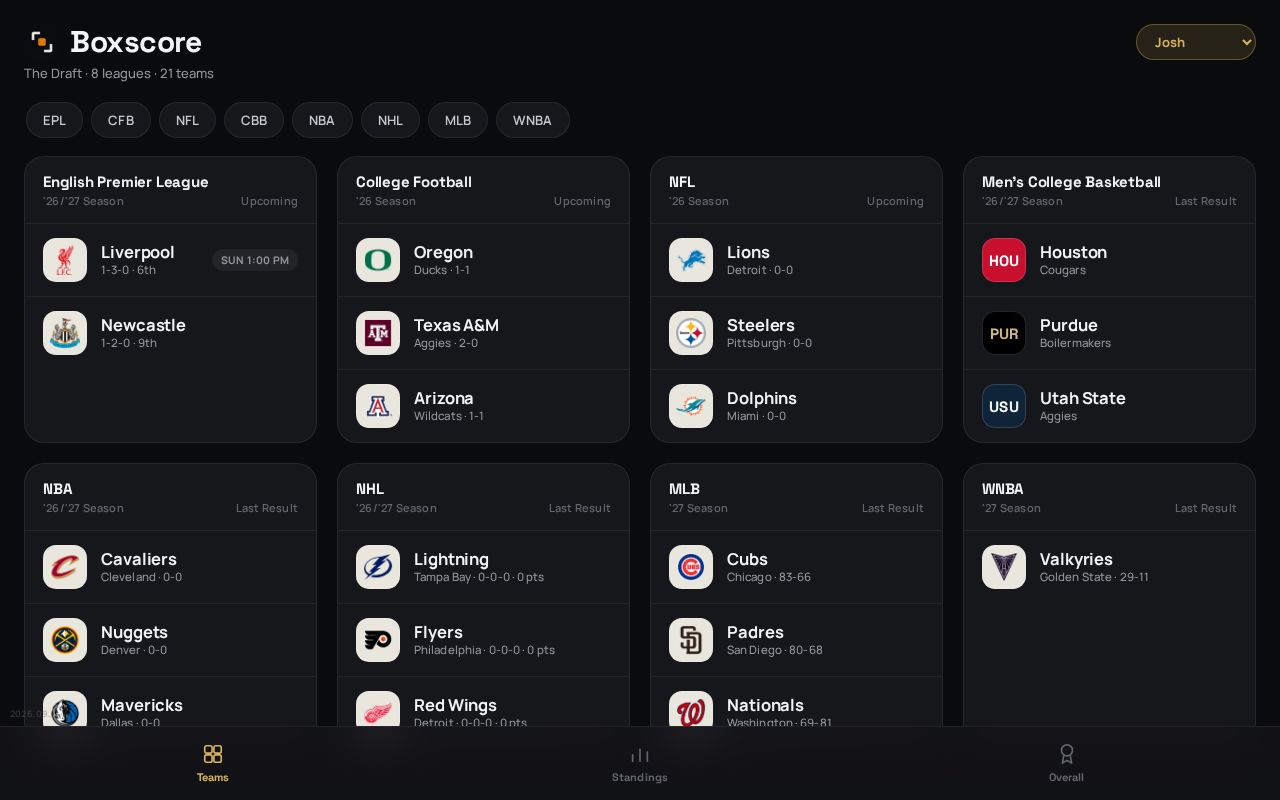
Task: Click the Denver Nuggets logo
Action: (x=65, y=640)
